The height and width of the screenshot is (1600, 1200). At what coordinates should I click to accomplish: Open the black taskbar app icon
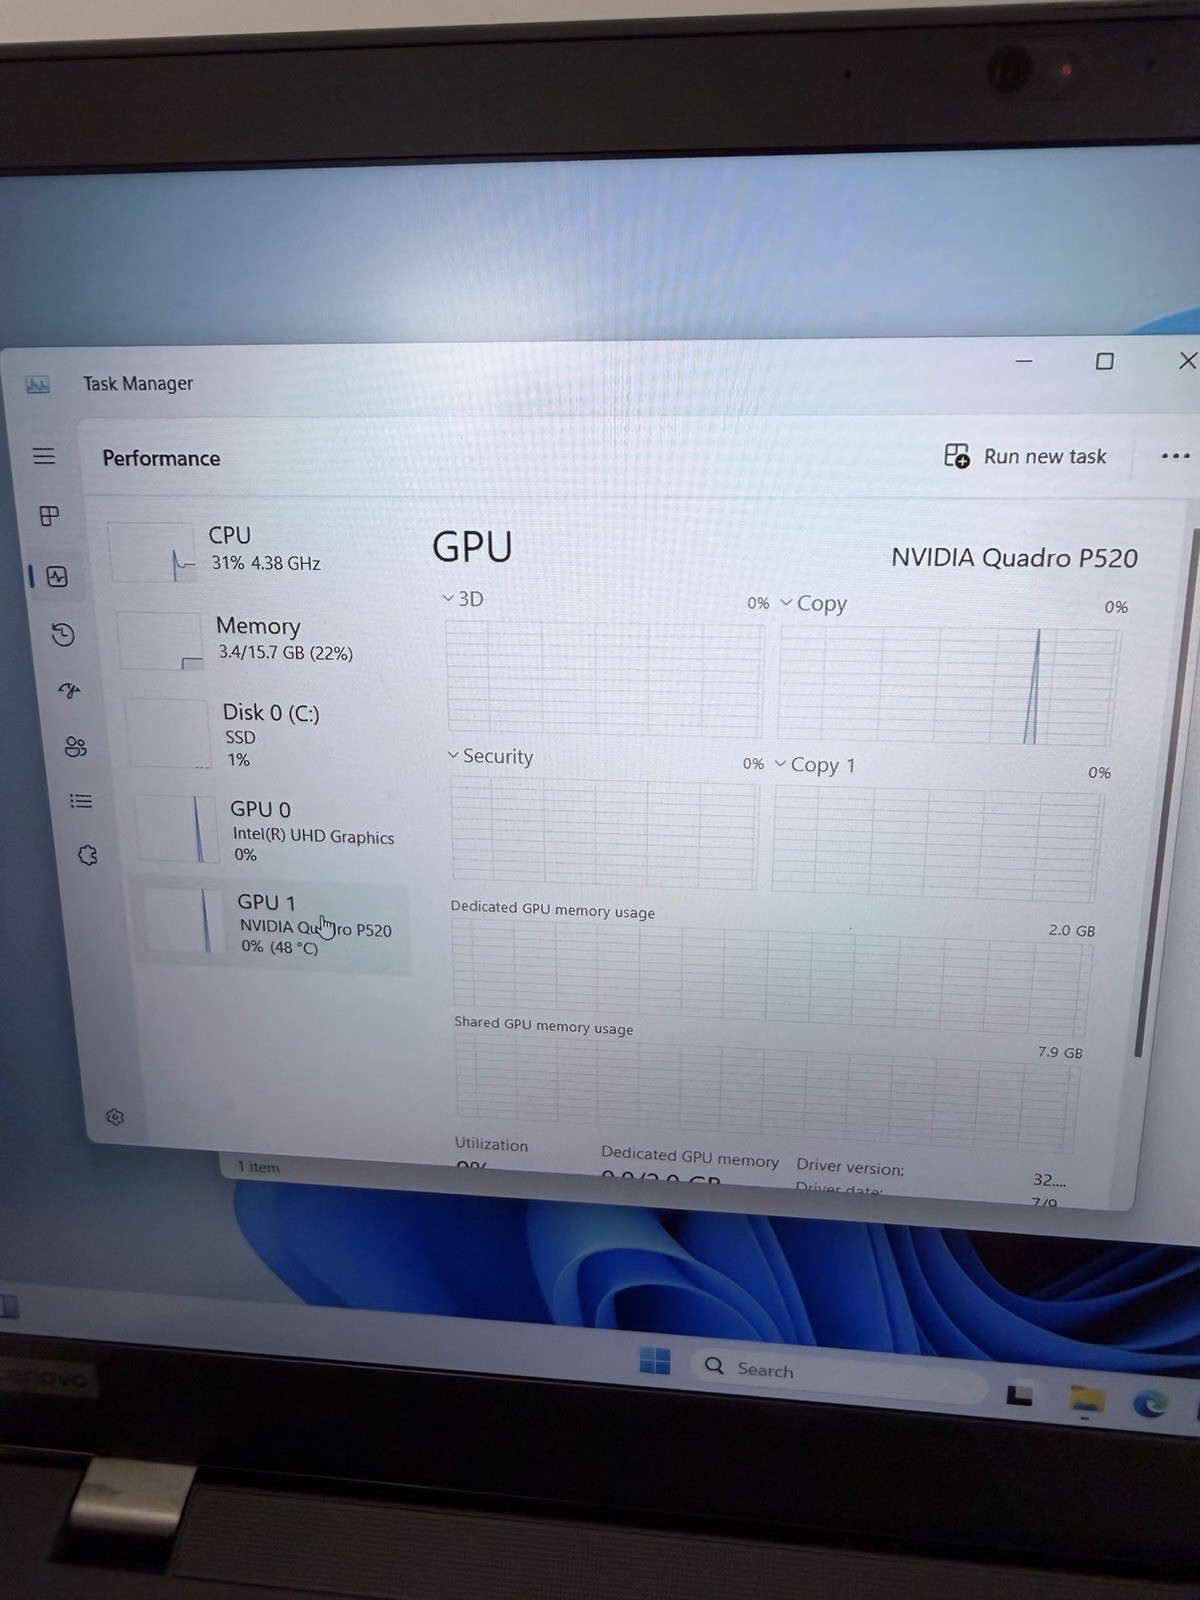(x=1019, y=1394)
